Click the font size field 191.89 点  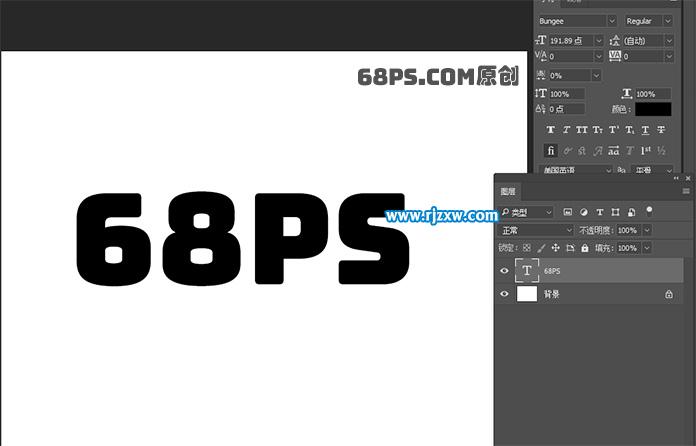(x=570, y=40)
